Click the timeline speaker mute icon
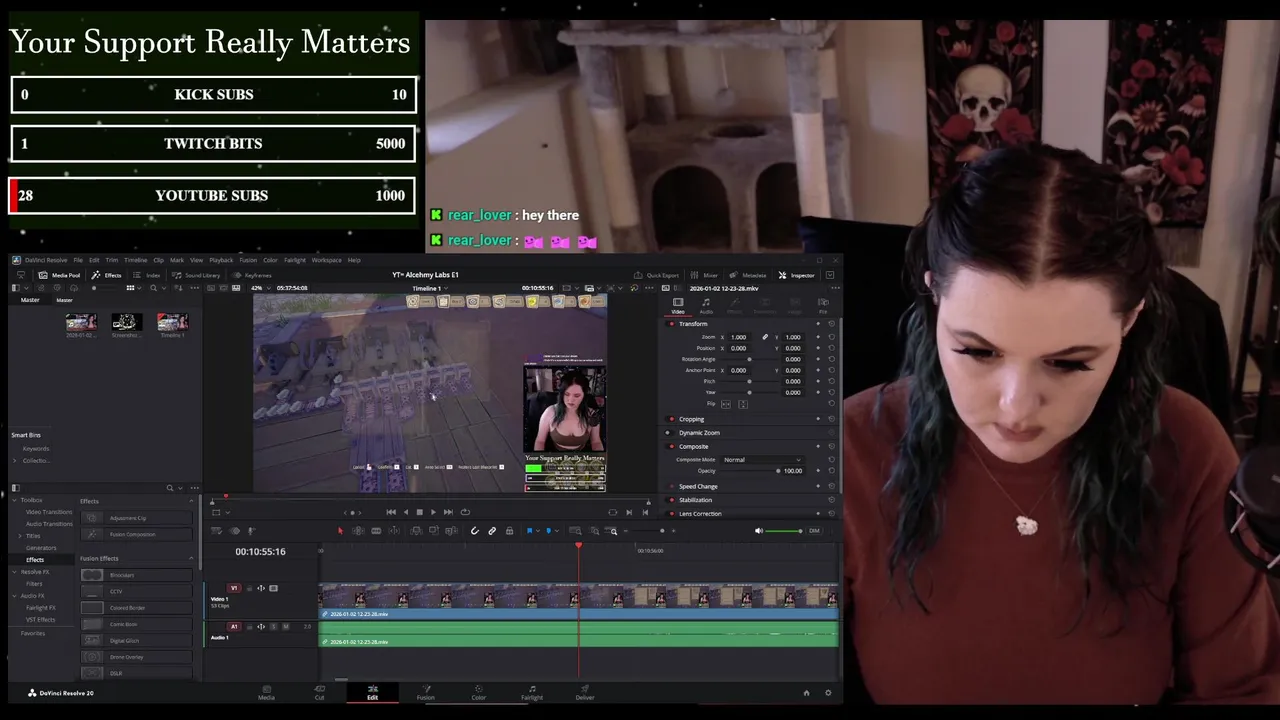The image size is (1280, 720). pos(758,531)
